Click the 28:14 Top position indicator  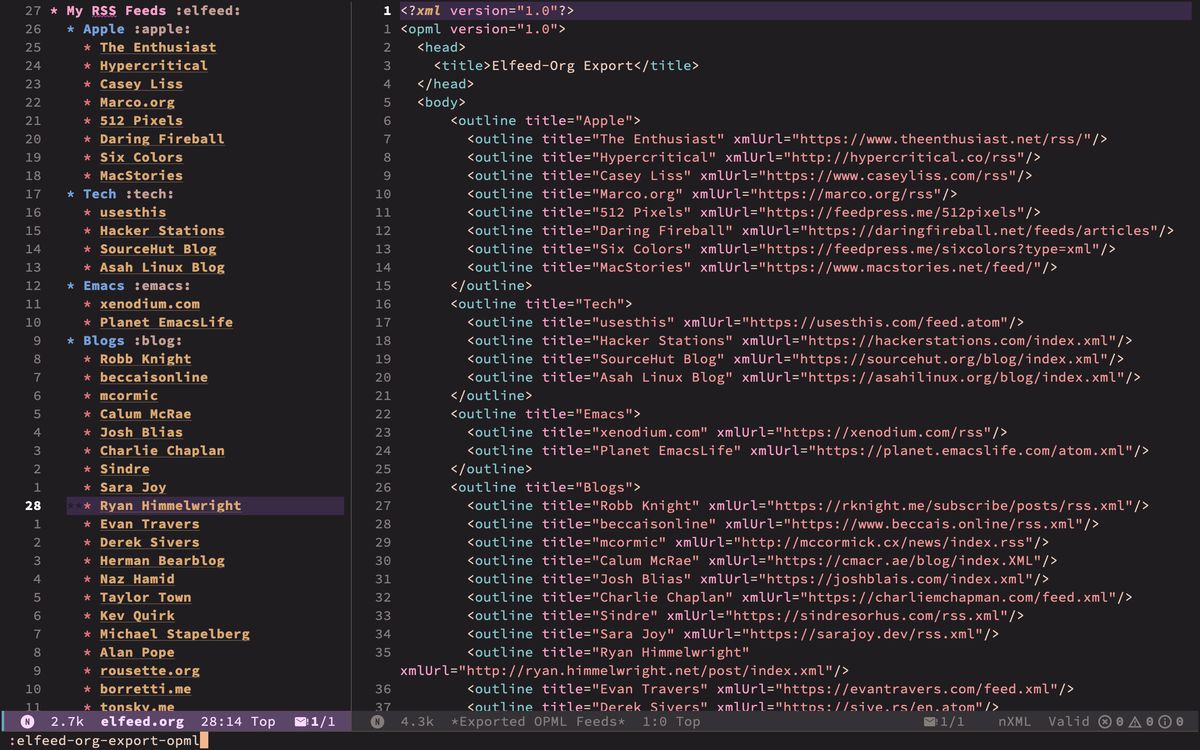[238, 721]
